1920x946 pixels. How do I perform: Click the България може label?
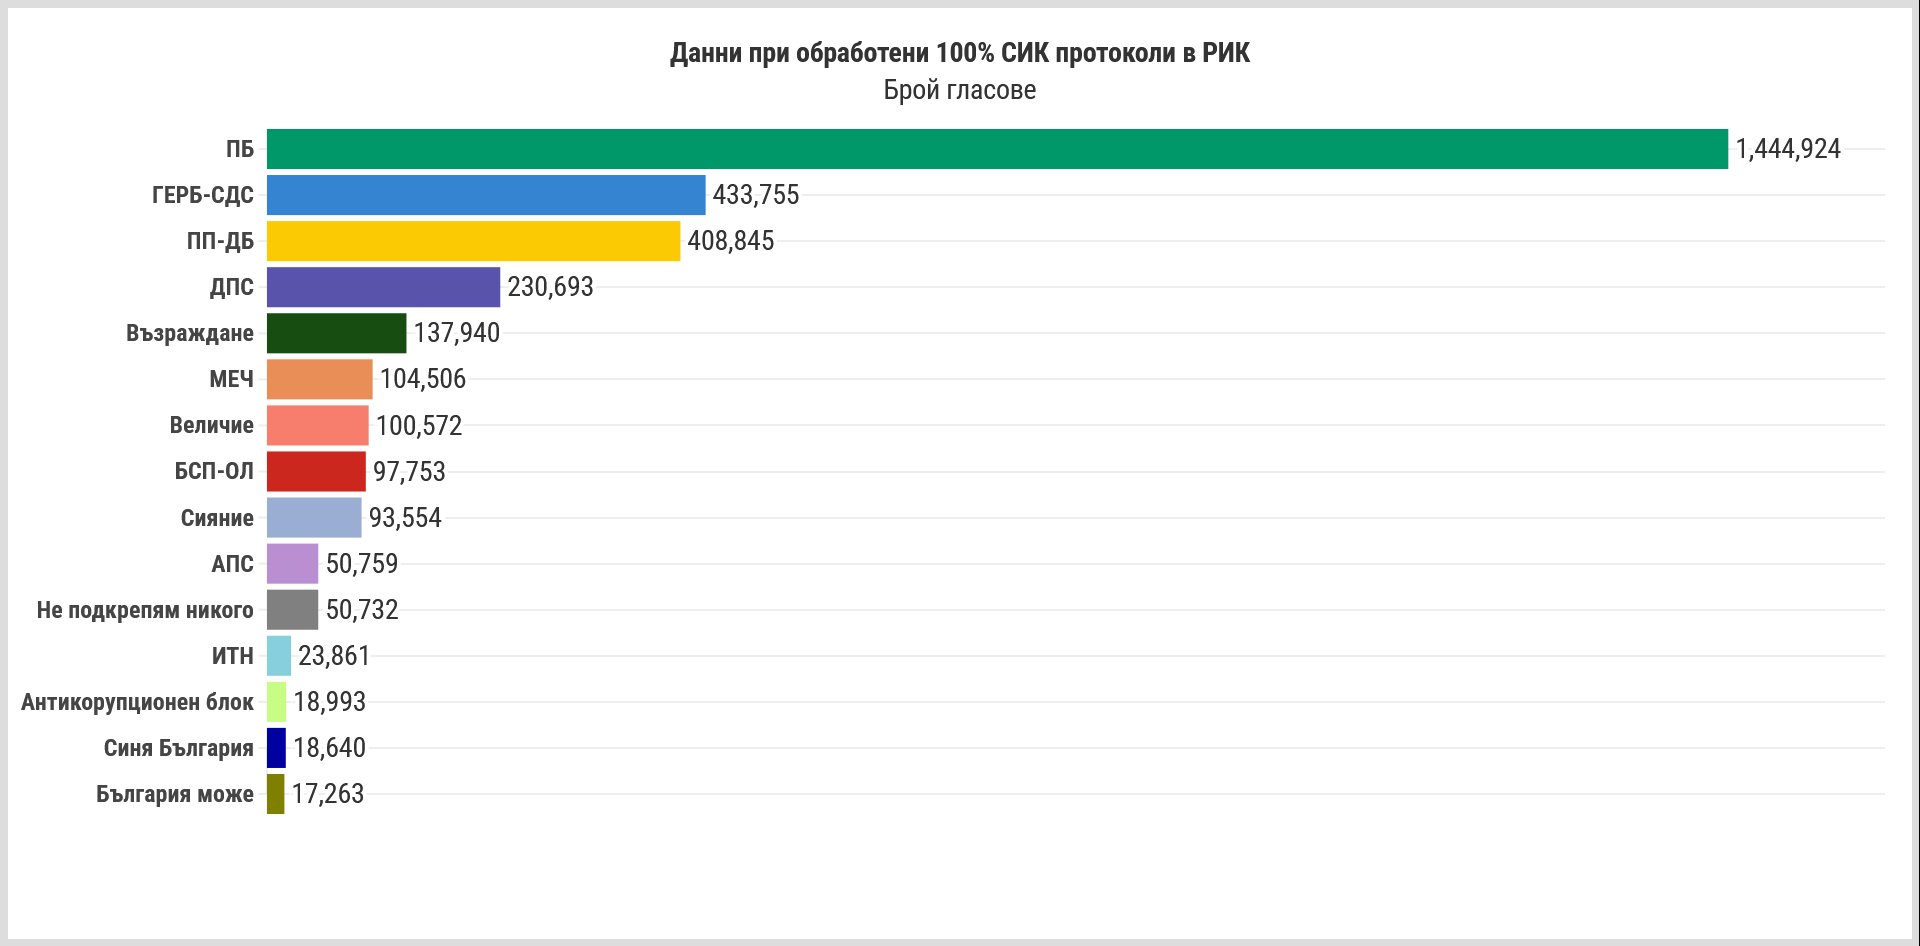(175, 794)
